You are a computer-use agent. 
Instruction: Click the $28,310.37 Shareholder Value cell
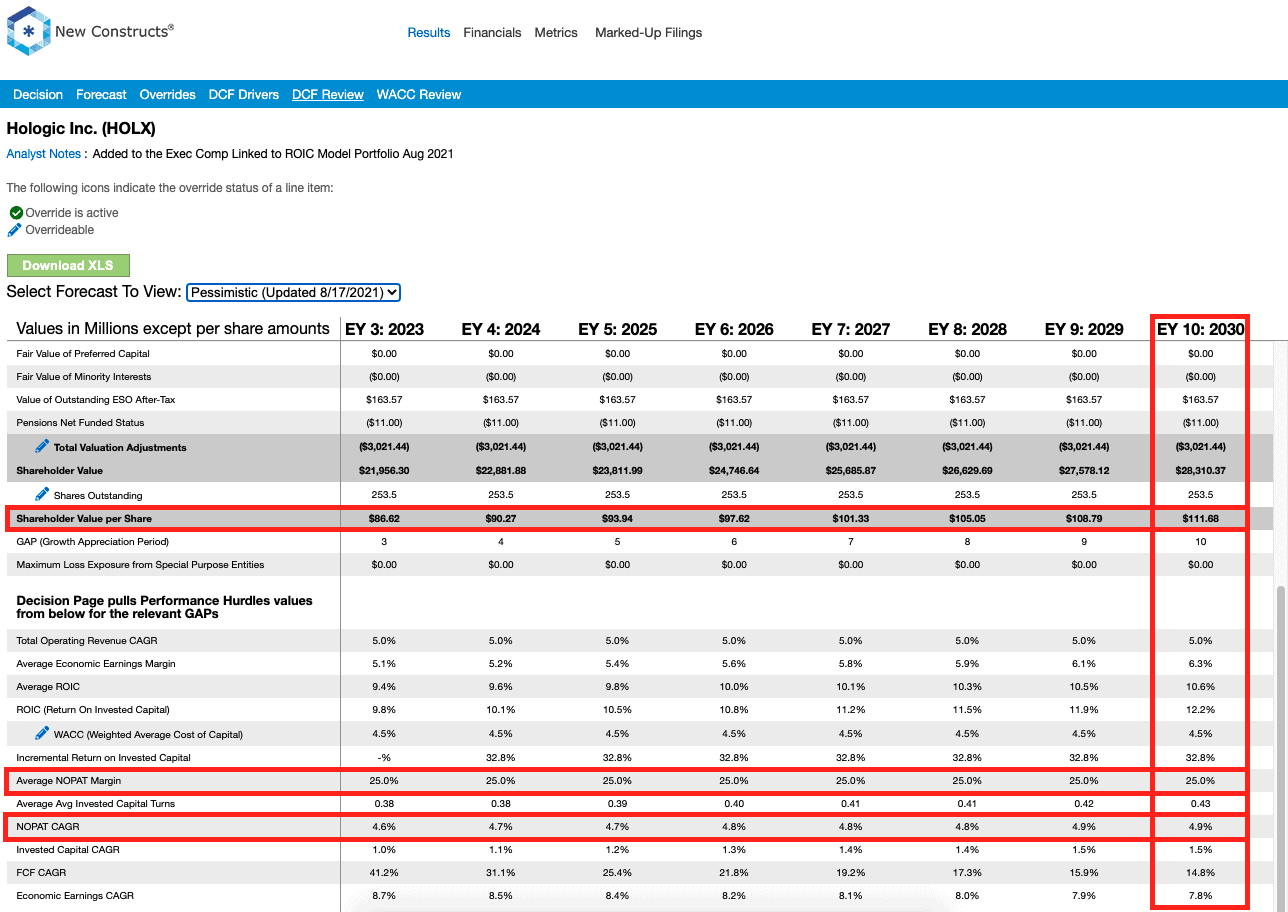1200,471
